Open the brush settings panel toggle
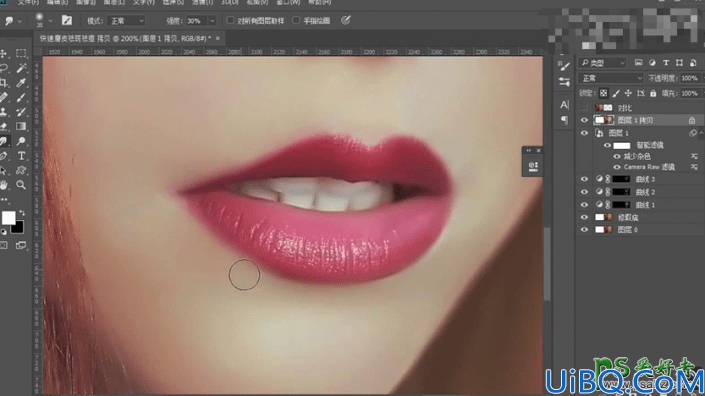 click(67, 20)
